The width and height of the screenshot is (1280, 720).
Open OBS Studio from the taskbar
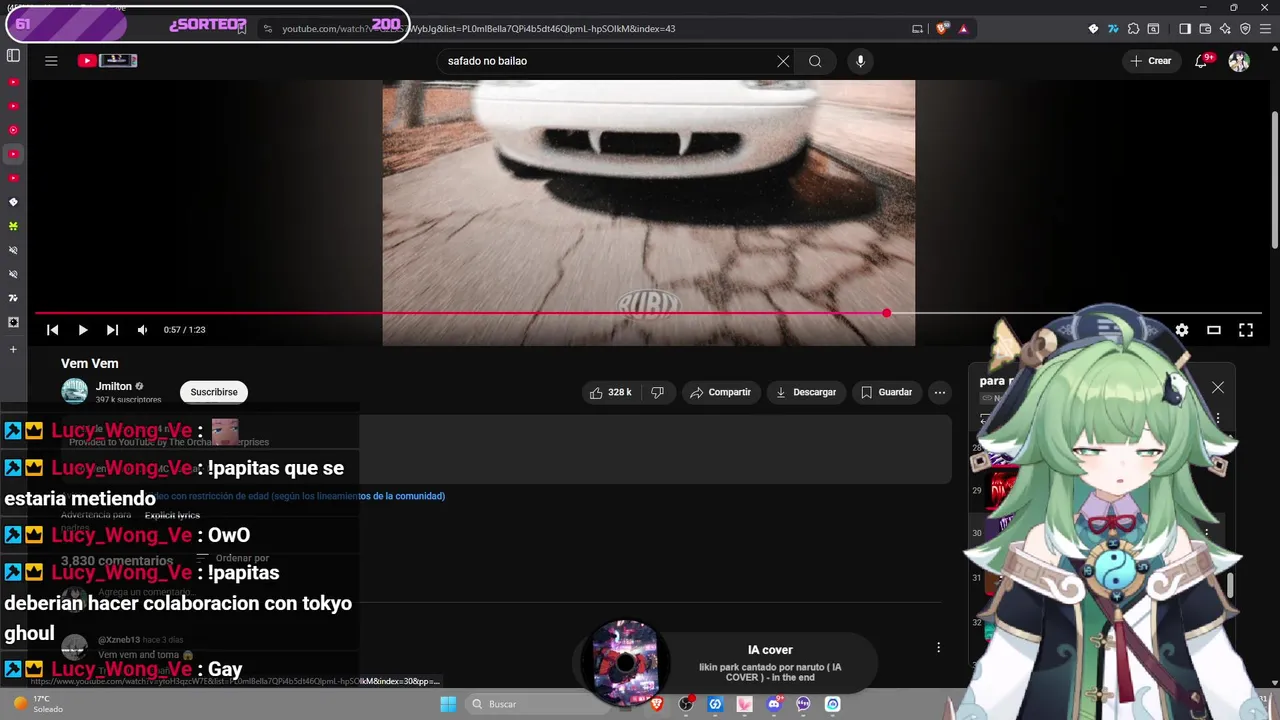coord(686,704)
